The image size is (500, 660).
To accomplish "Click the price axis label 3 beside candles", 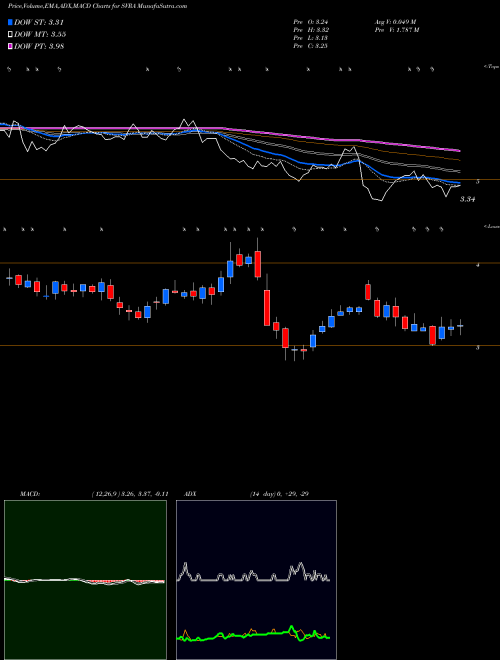I will click(477, 348).
